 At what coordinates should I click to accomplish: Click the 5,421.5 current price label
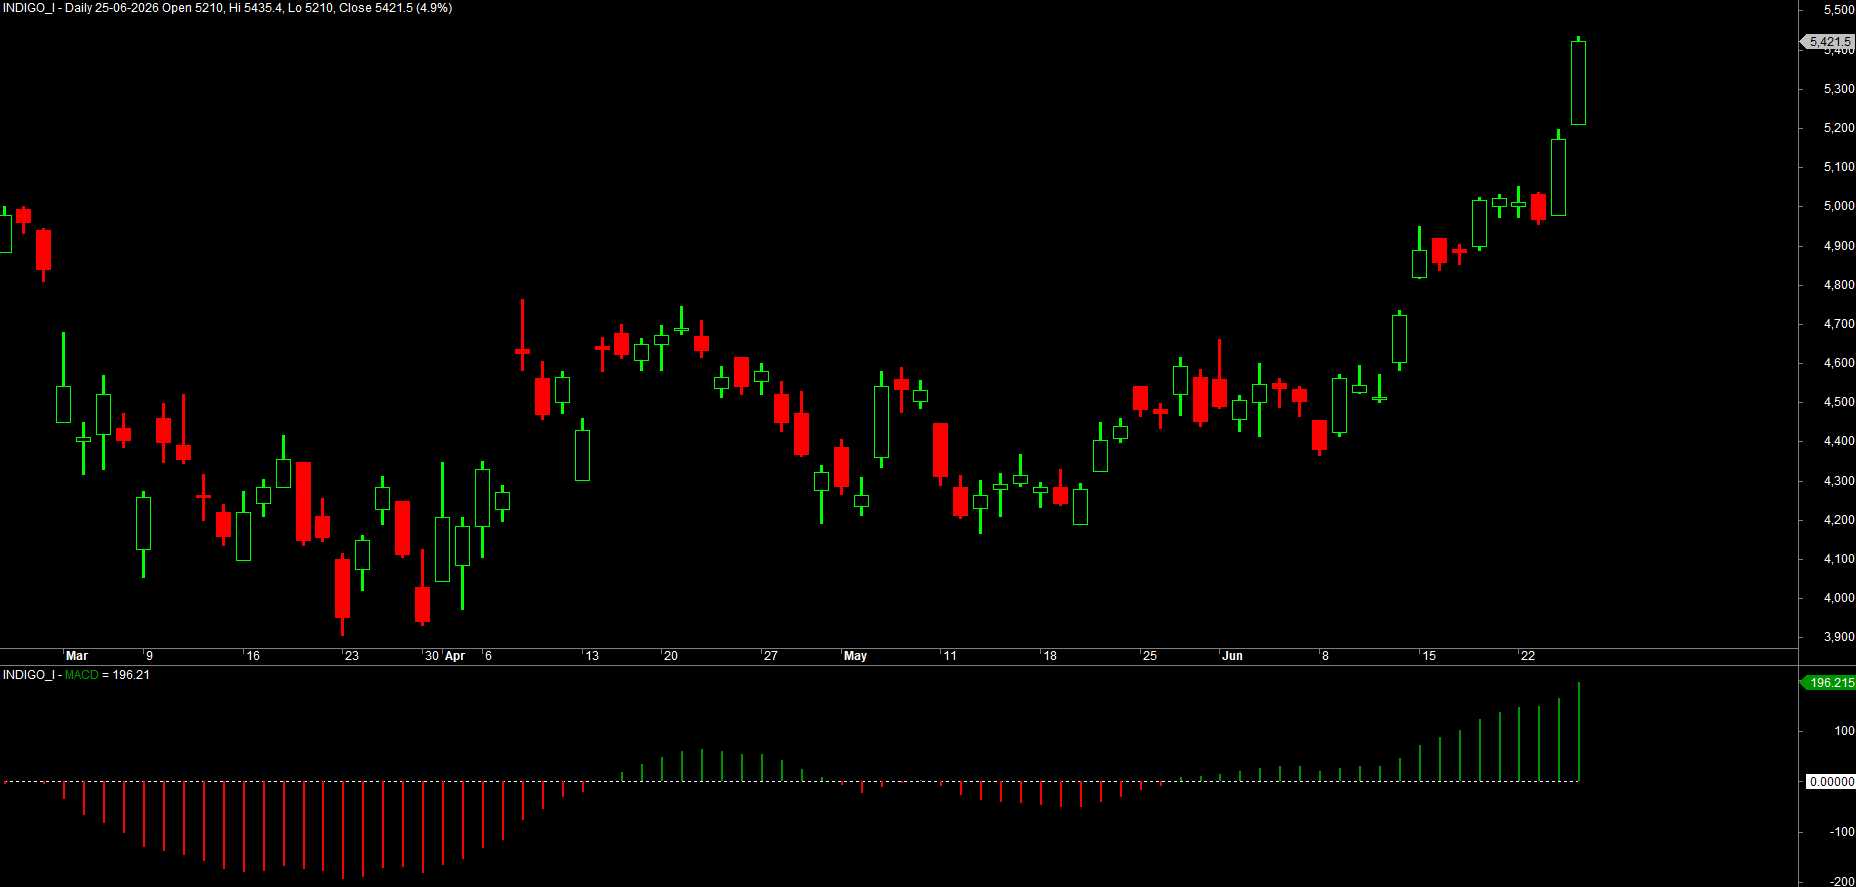(1828, 42)
